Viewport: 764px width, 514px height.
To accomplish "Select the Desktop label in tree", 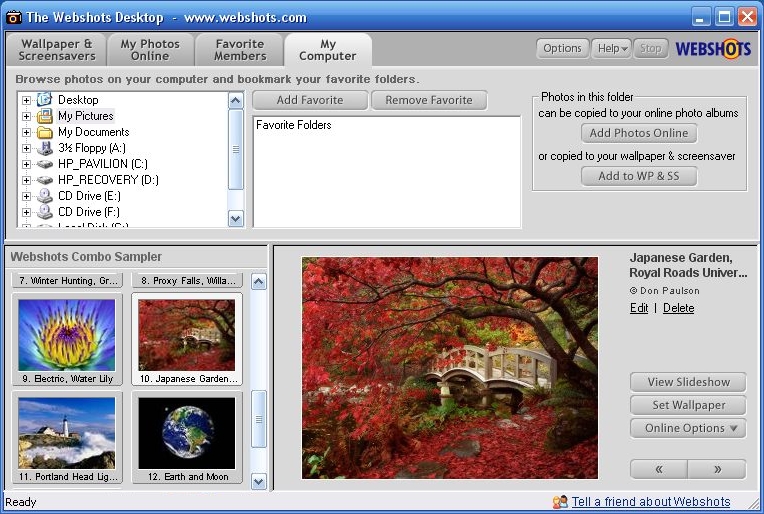I will tap(78, 100).
